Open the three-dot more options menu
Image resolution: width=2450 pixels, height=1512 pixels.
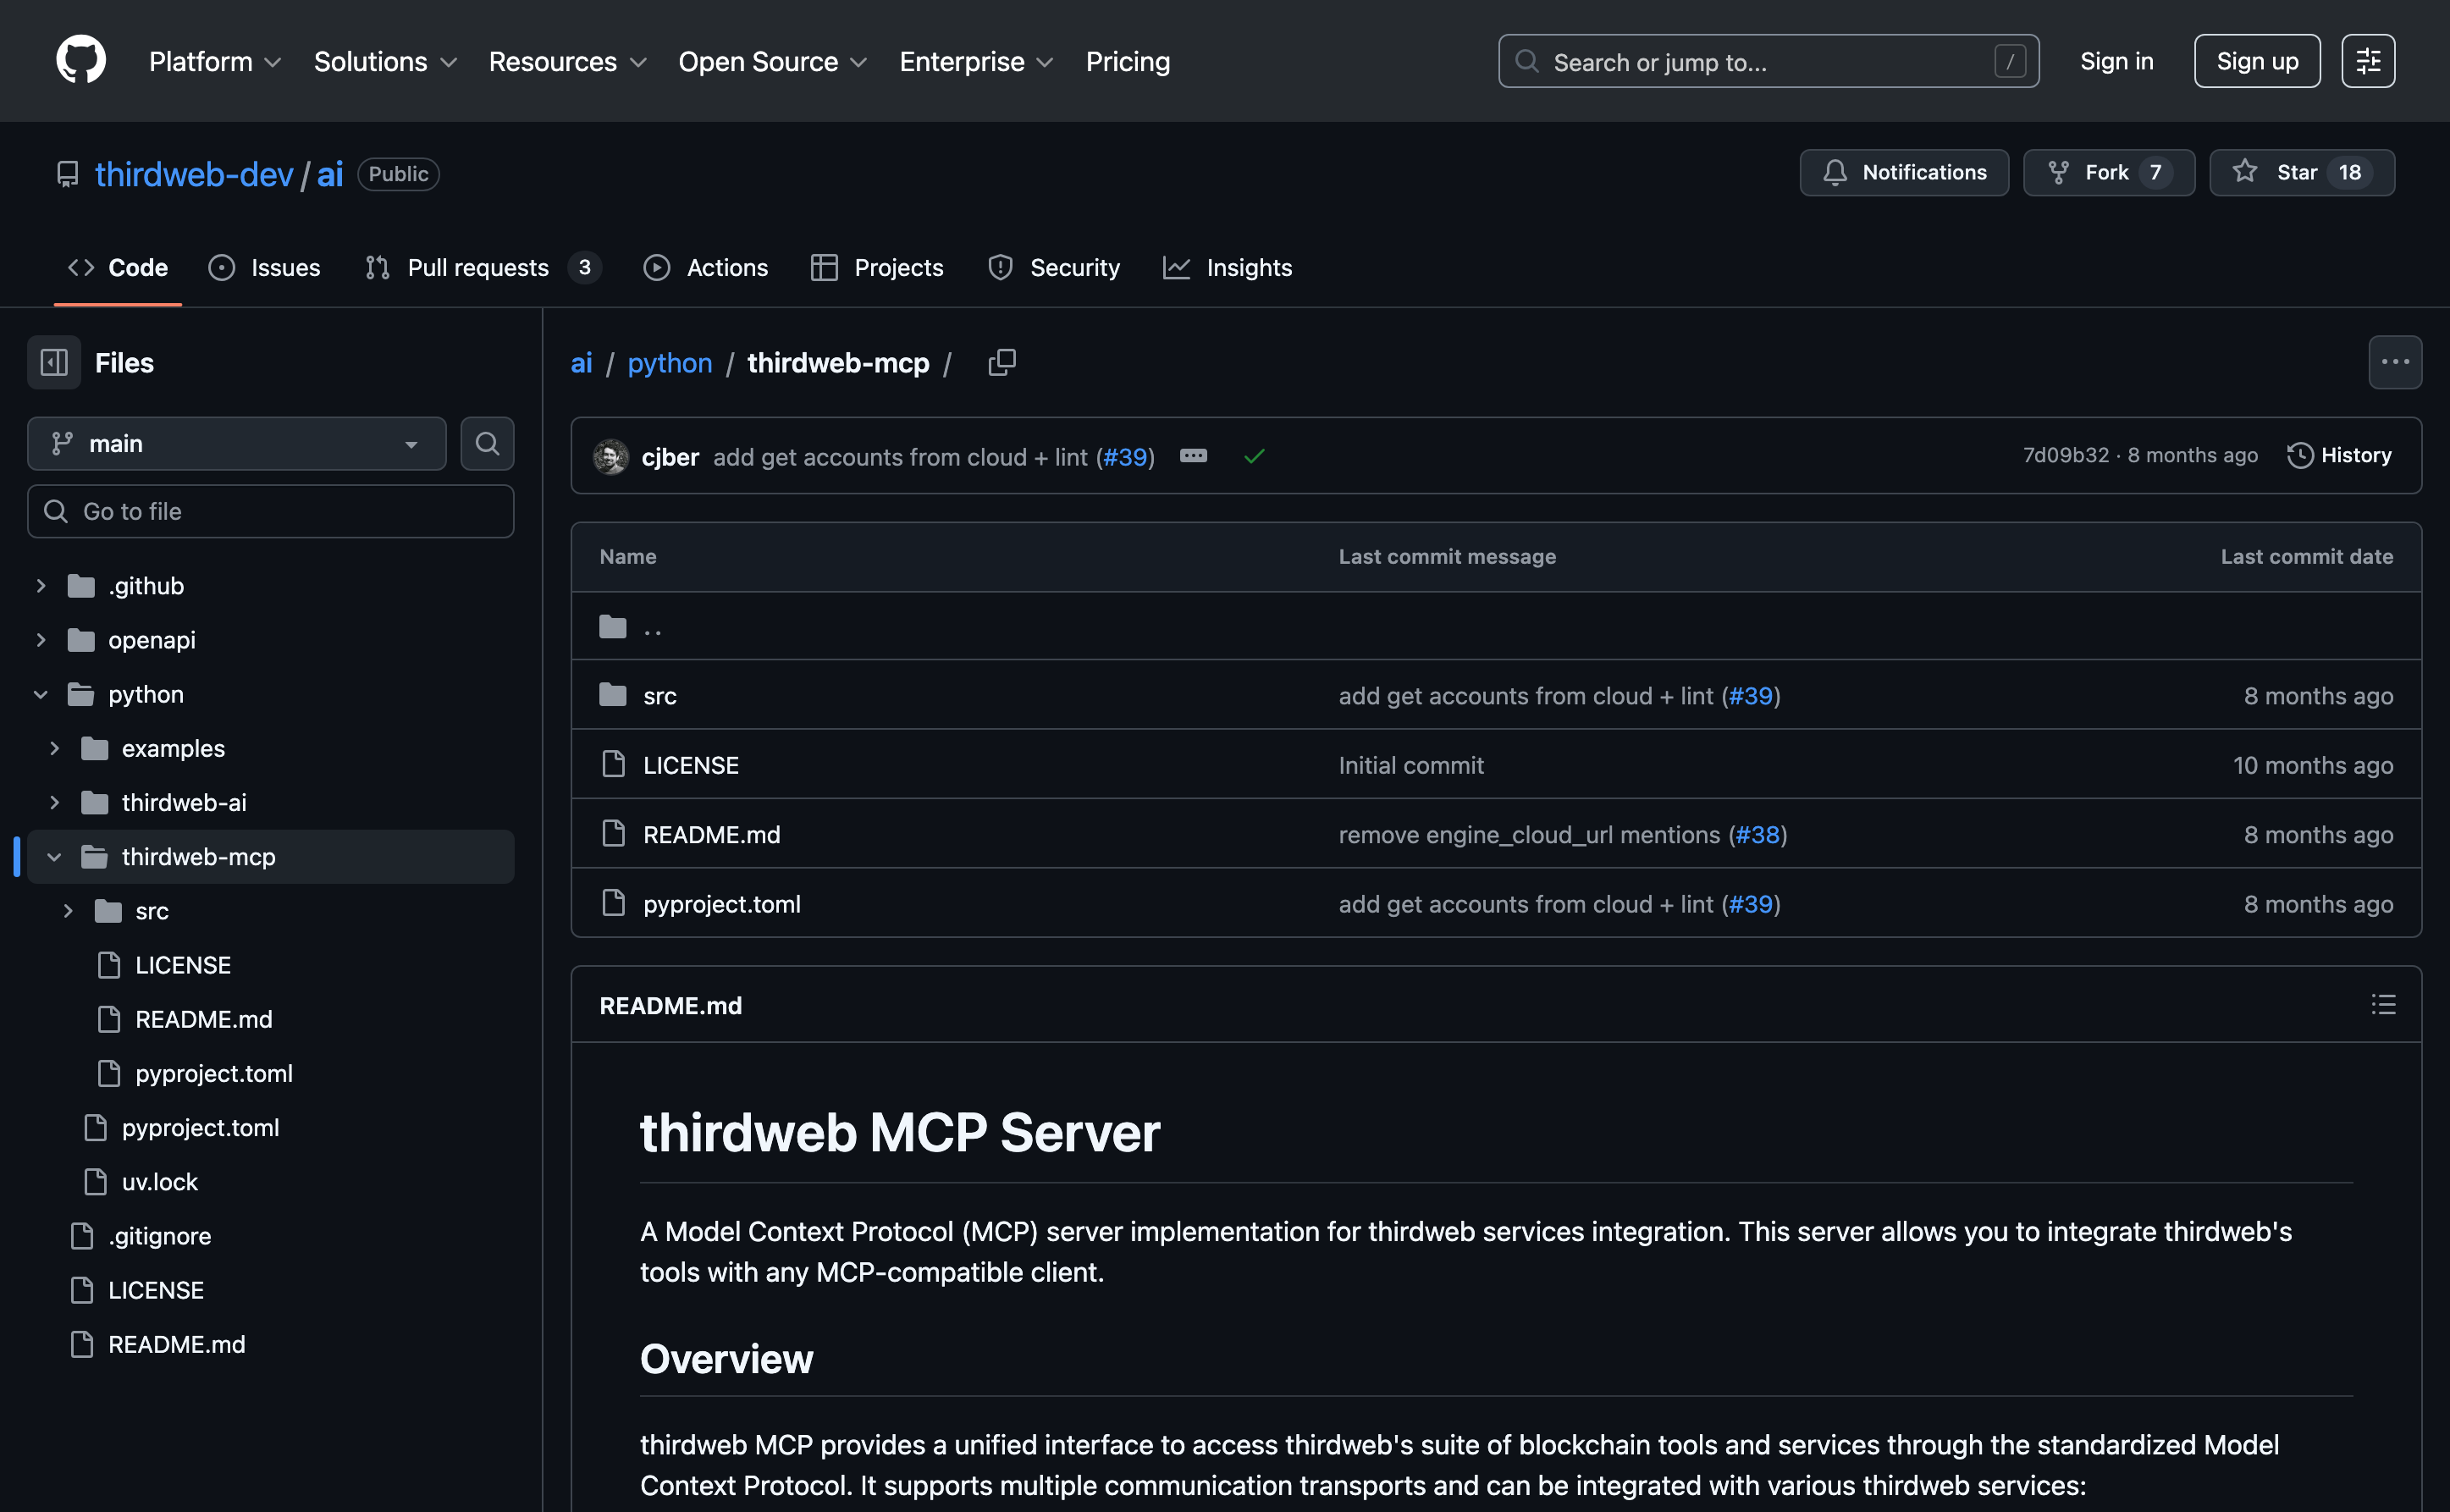2394,362
